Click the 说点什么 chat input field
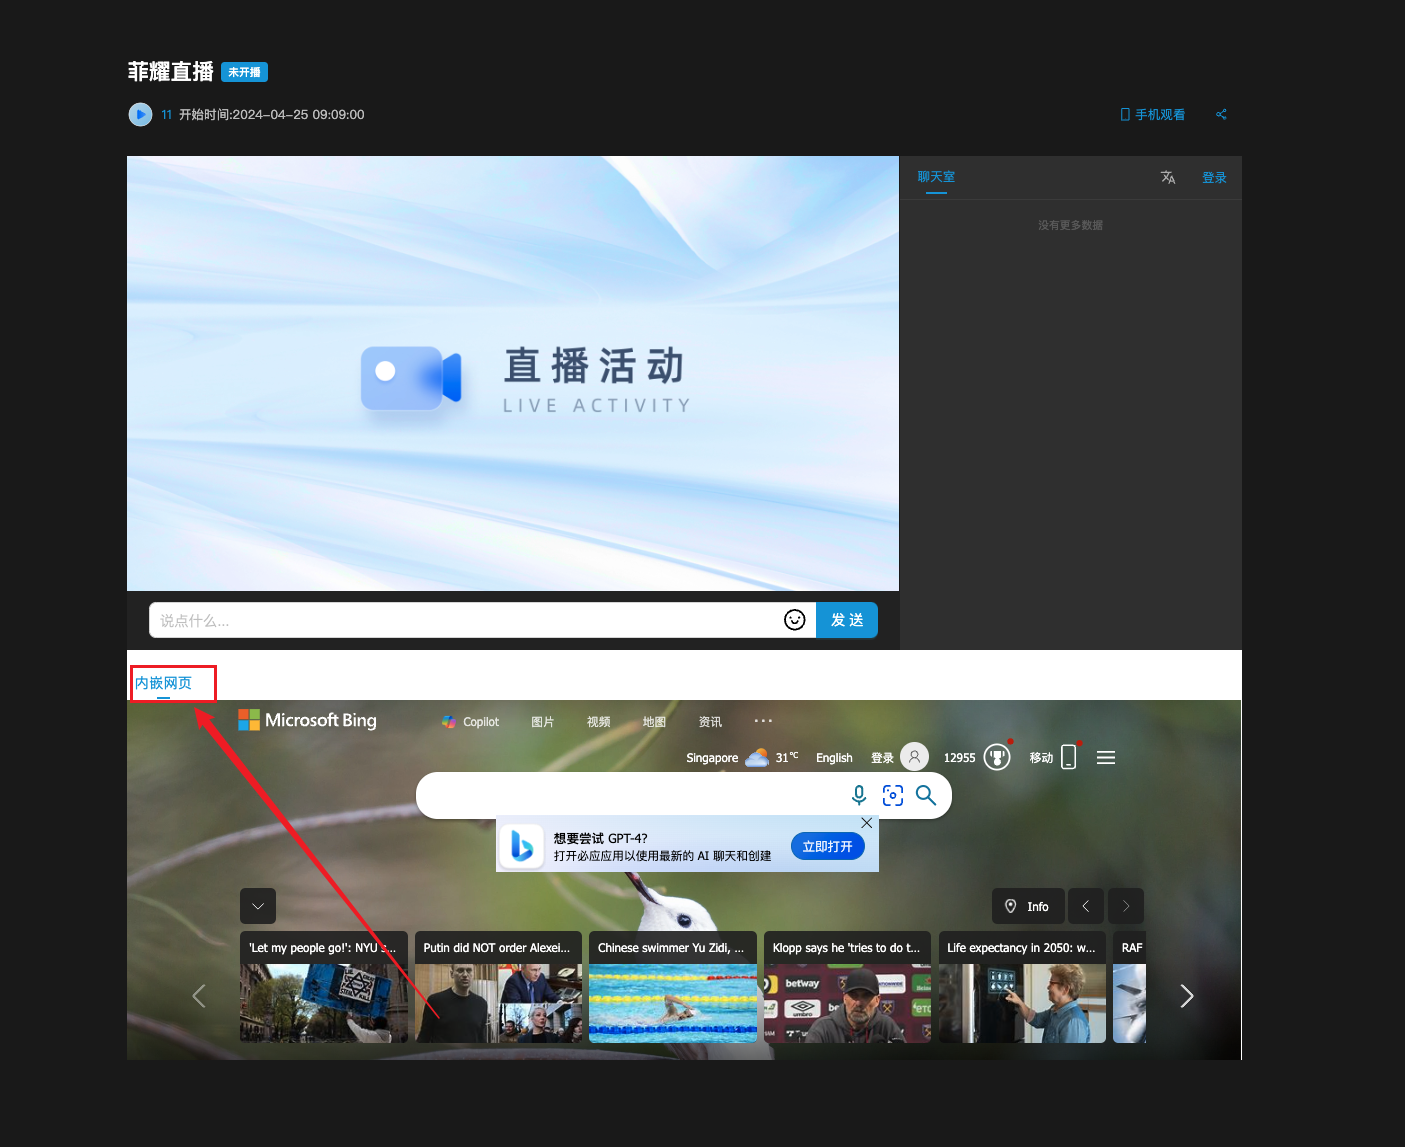Screen dimensions: 1405x1147 (465, 620)
